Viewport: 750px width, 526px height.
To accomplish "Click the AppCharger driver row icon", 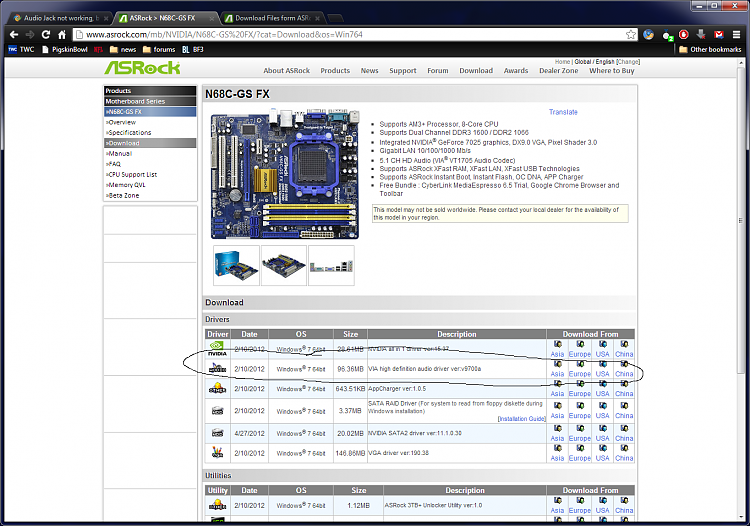I will 218,388.
